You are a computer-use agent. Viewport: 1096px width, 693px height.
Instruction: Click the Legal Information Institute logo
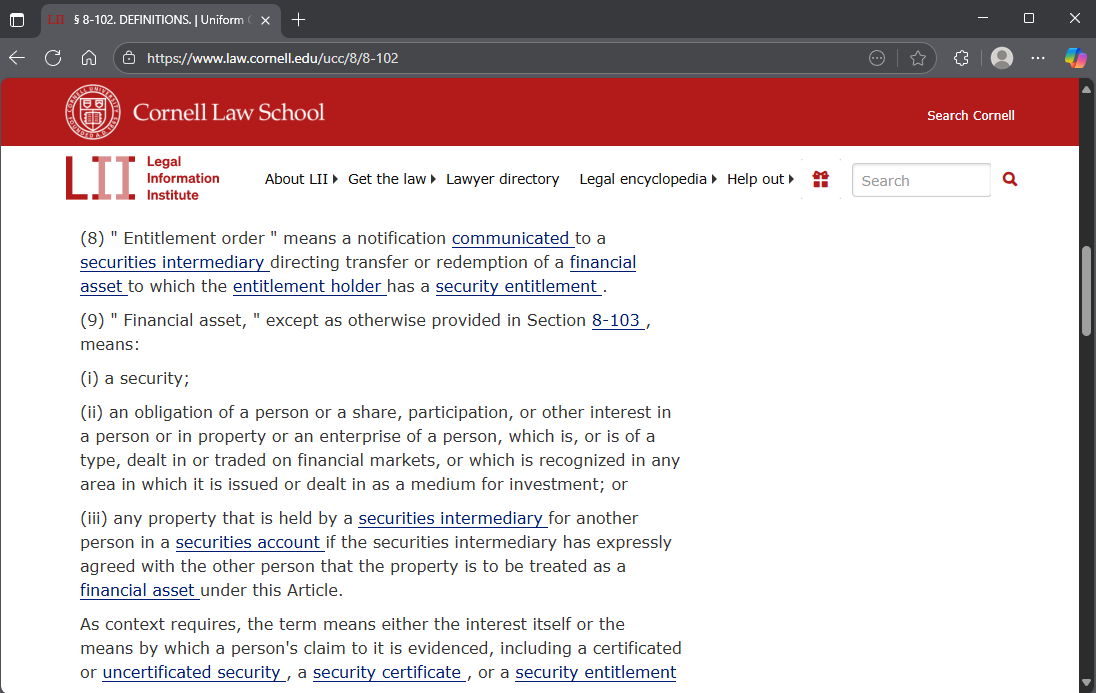143,178
